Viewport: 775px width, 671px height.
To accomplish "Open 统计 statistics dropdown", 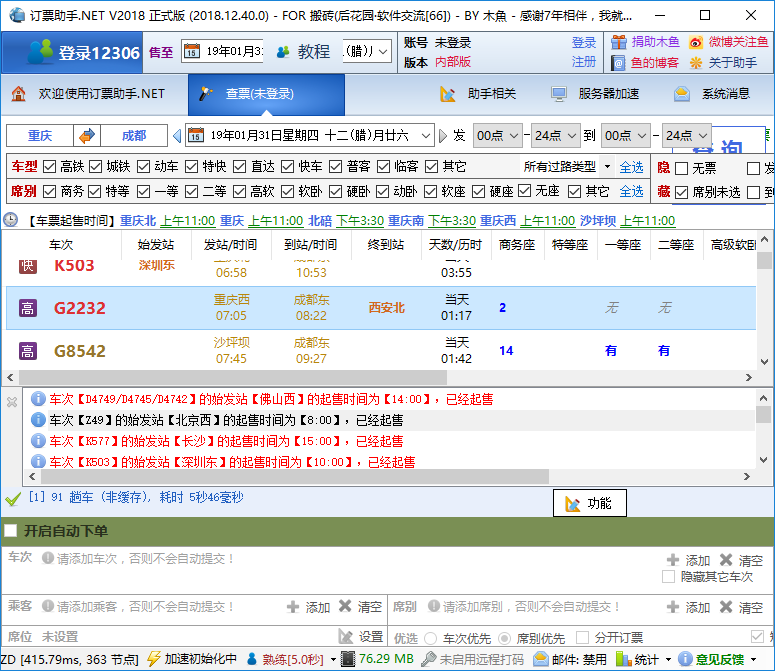I will (x=668, y=659).
